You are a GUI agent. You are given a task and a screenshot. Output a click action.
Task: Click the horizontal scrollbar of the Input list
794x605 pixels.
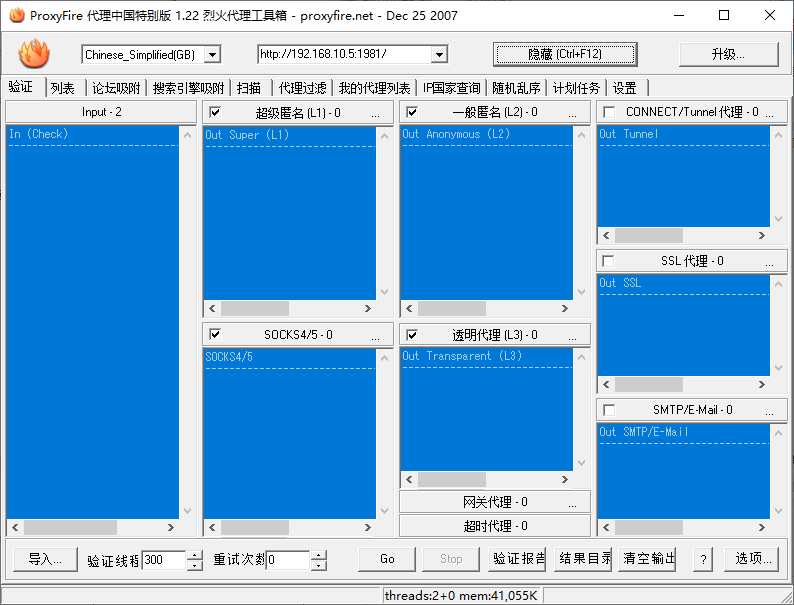pos(93,528)
